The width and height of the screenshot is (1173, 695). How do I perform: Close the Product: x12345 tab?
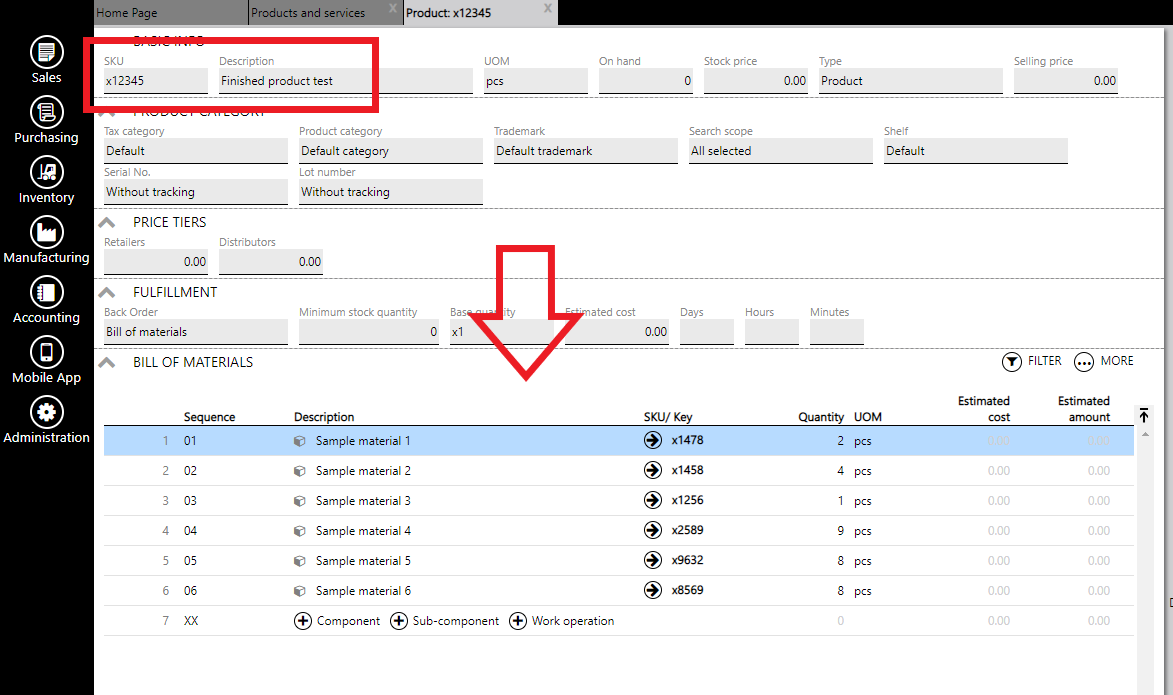tap(547, 8)
